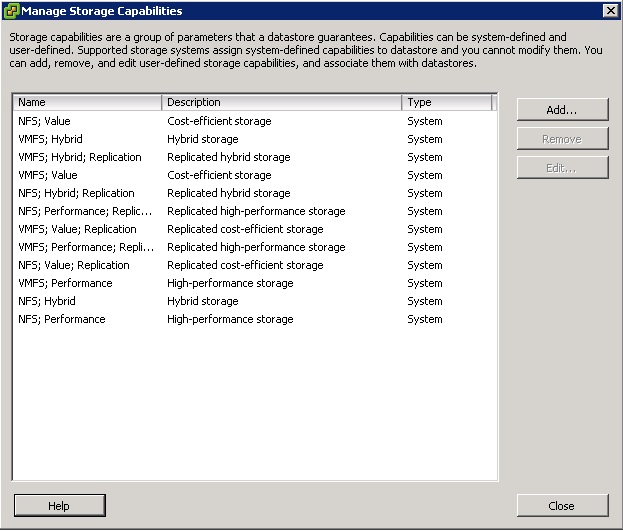Sort list by Type column header
The width and height of the screenshot is (623, 531).
(446, 102)
